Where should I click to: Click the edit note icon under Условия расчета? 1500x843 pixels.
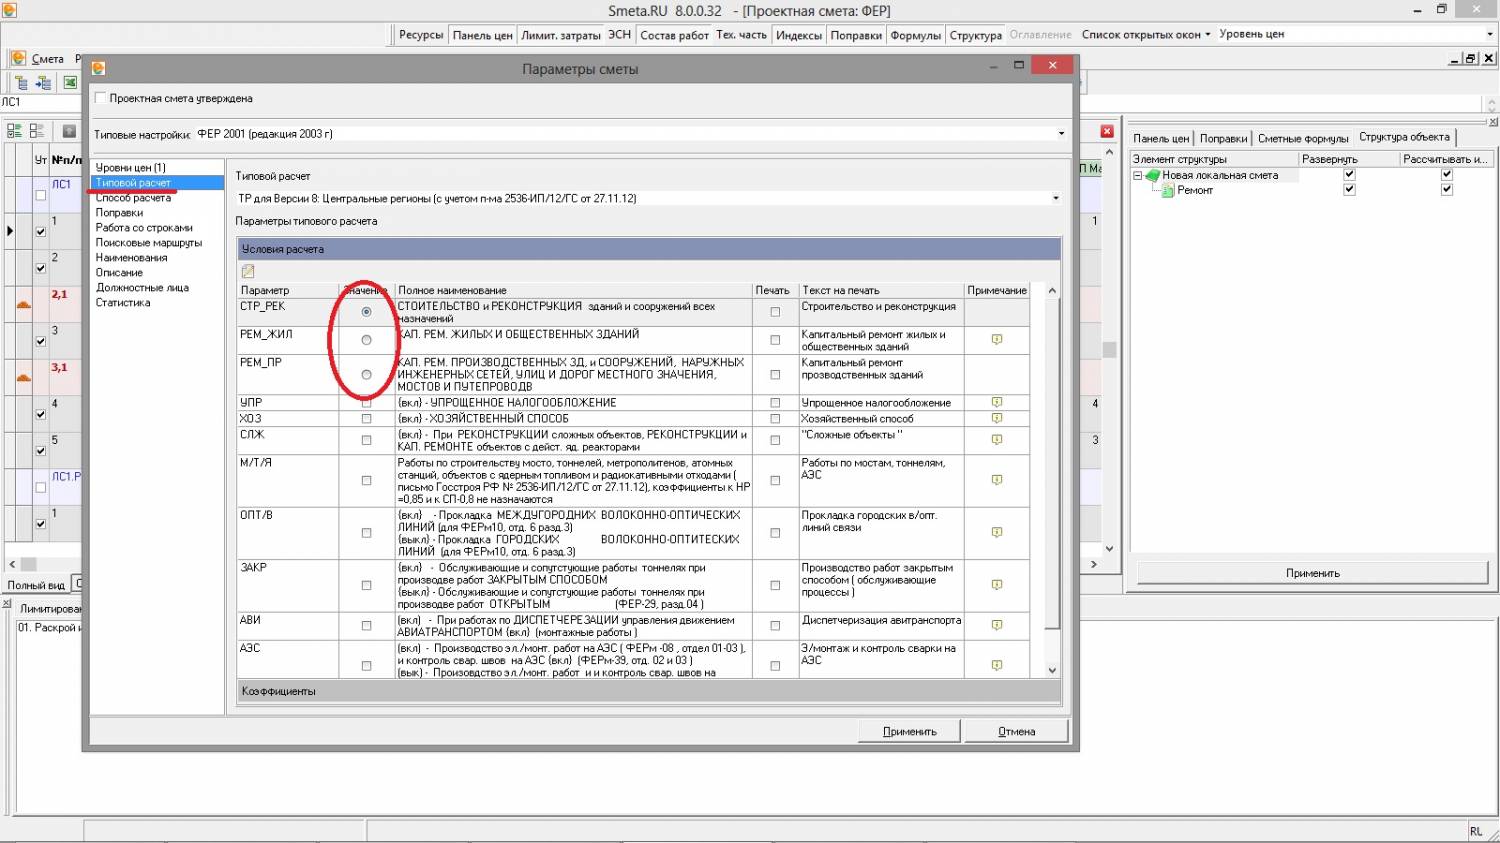tap(248, 271)
